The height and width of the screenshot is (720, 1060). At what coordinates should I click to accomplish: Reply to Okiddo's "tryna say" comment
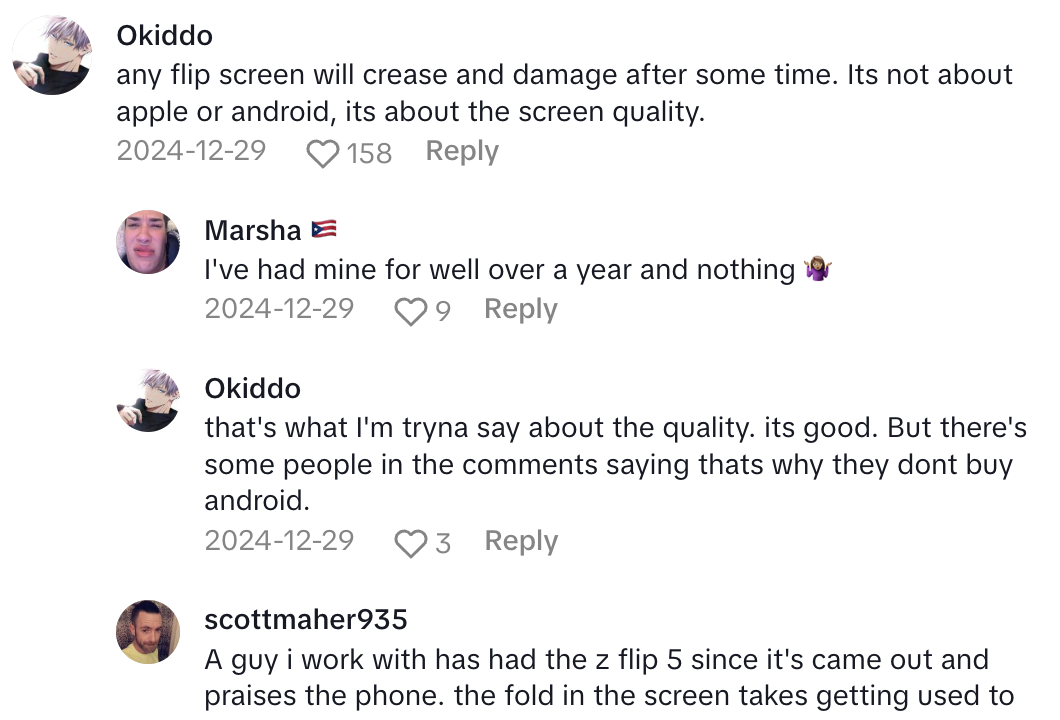tap(520, 542)
